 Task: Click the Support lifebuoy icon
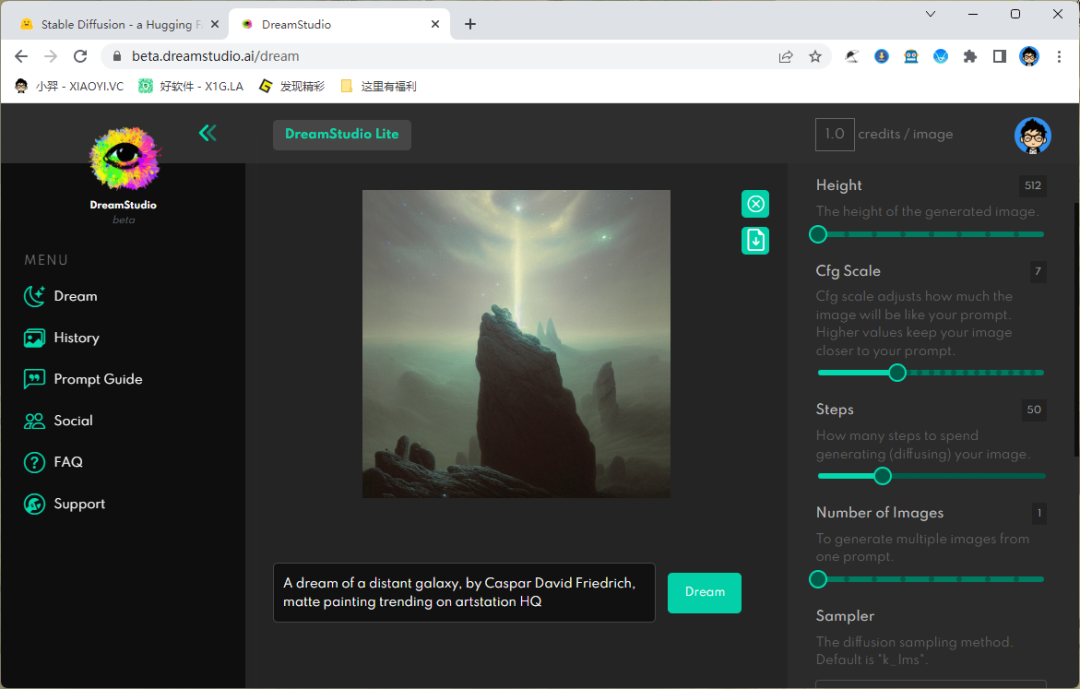point(34,504)
